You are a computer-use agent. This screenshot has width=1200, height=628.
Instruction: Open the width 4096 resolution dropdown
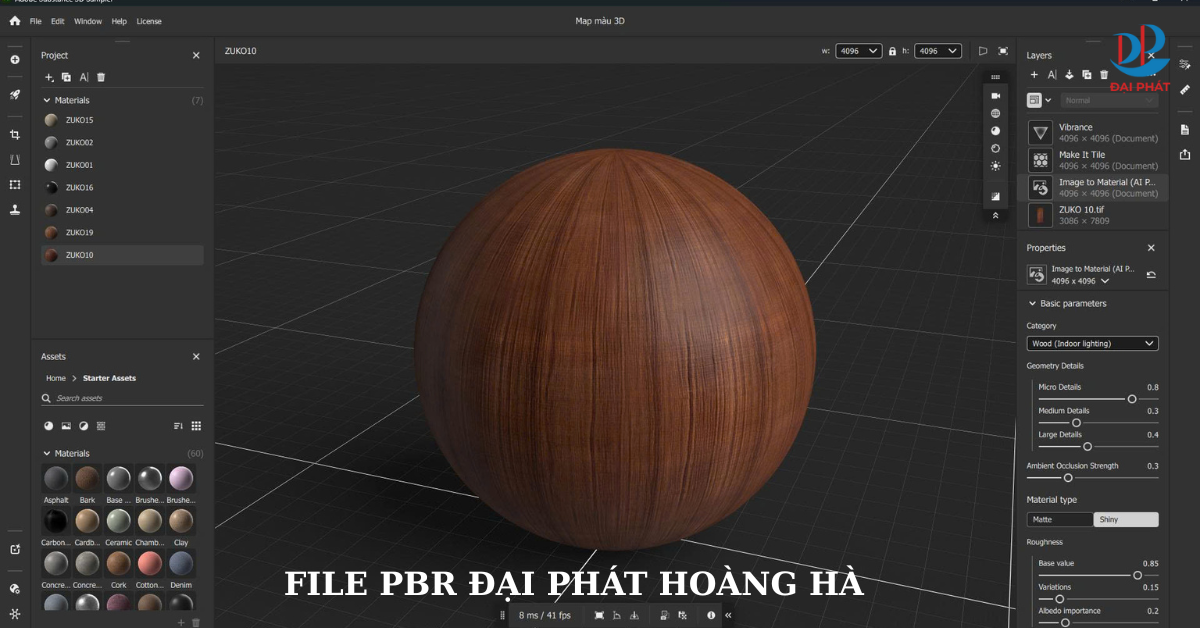pyautogui.click(x=858, y=50)
